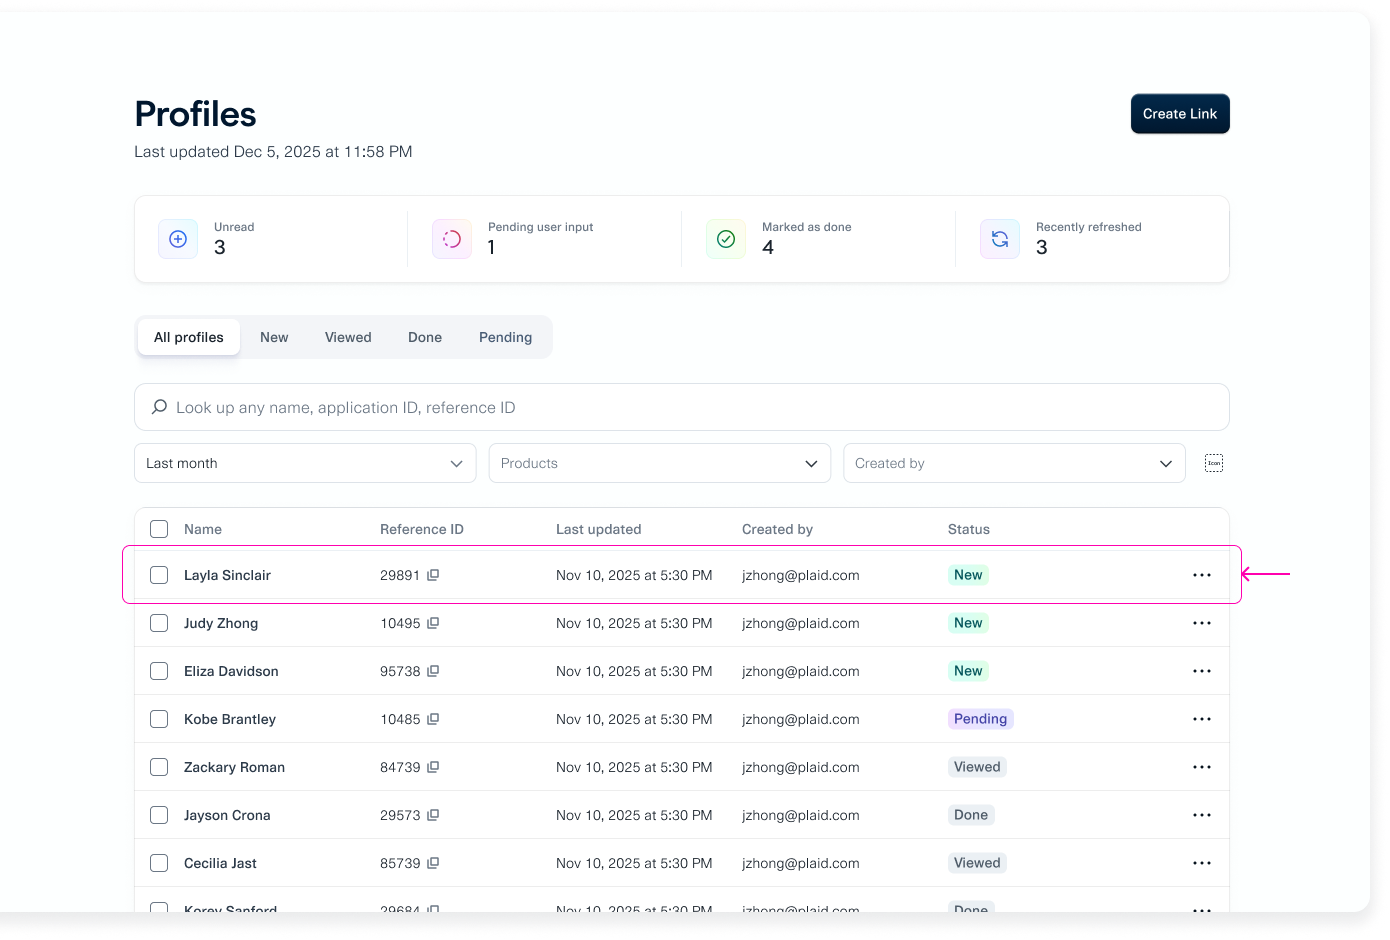Click the New status badge for Layla Sinclair

968,575
